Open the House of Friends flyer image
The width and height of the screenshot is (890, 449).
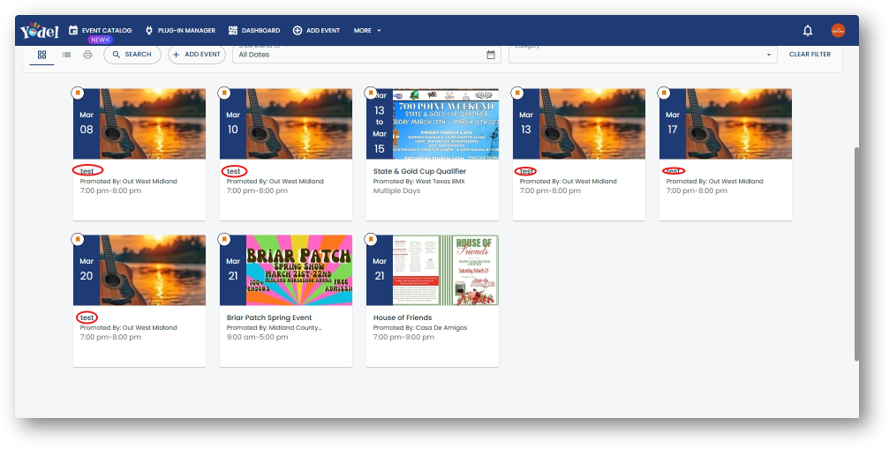tap(446, 270)
